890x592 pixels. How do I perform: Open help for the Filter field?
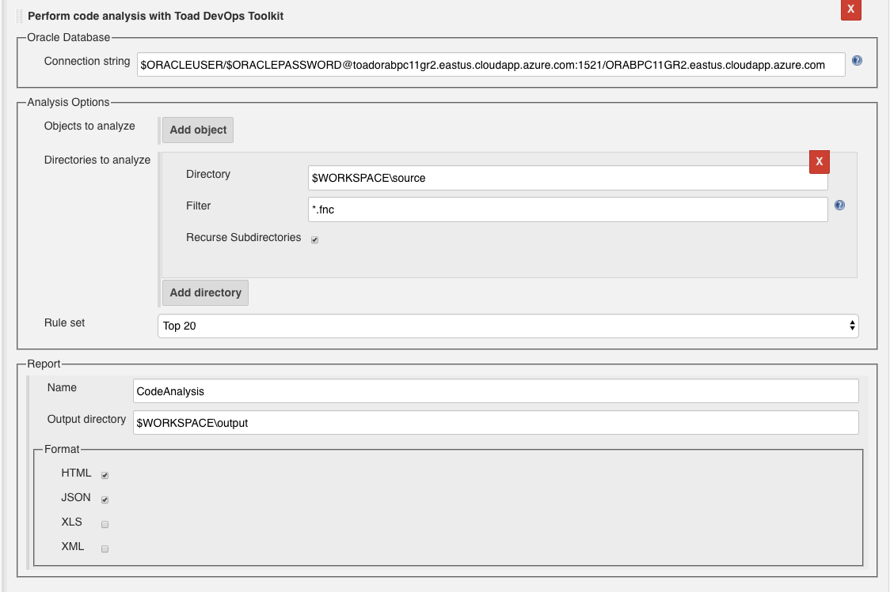point(839,205)
